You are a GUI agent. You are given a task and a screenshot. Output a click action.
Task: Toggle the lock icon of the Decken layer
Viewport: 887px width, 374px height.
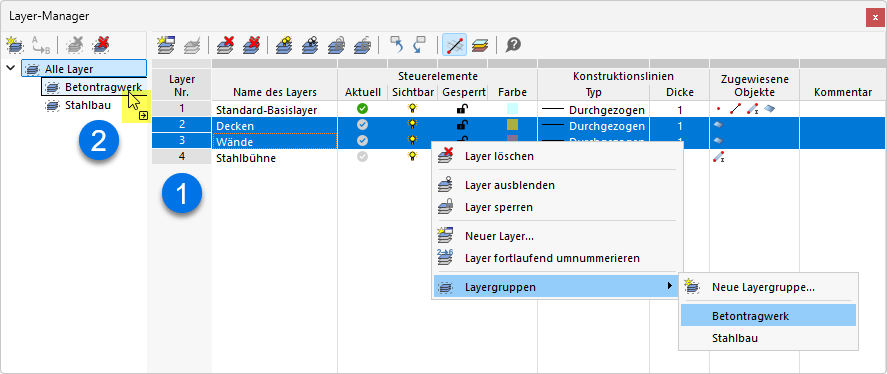coord(462,124)
